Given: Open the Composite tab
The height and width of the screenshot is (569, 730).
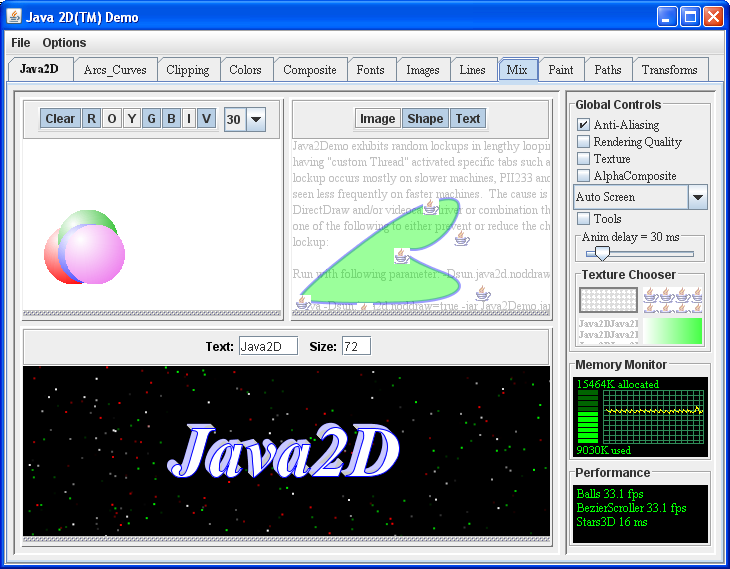Looking at the screenshot, I should [x=310, y=70].
